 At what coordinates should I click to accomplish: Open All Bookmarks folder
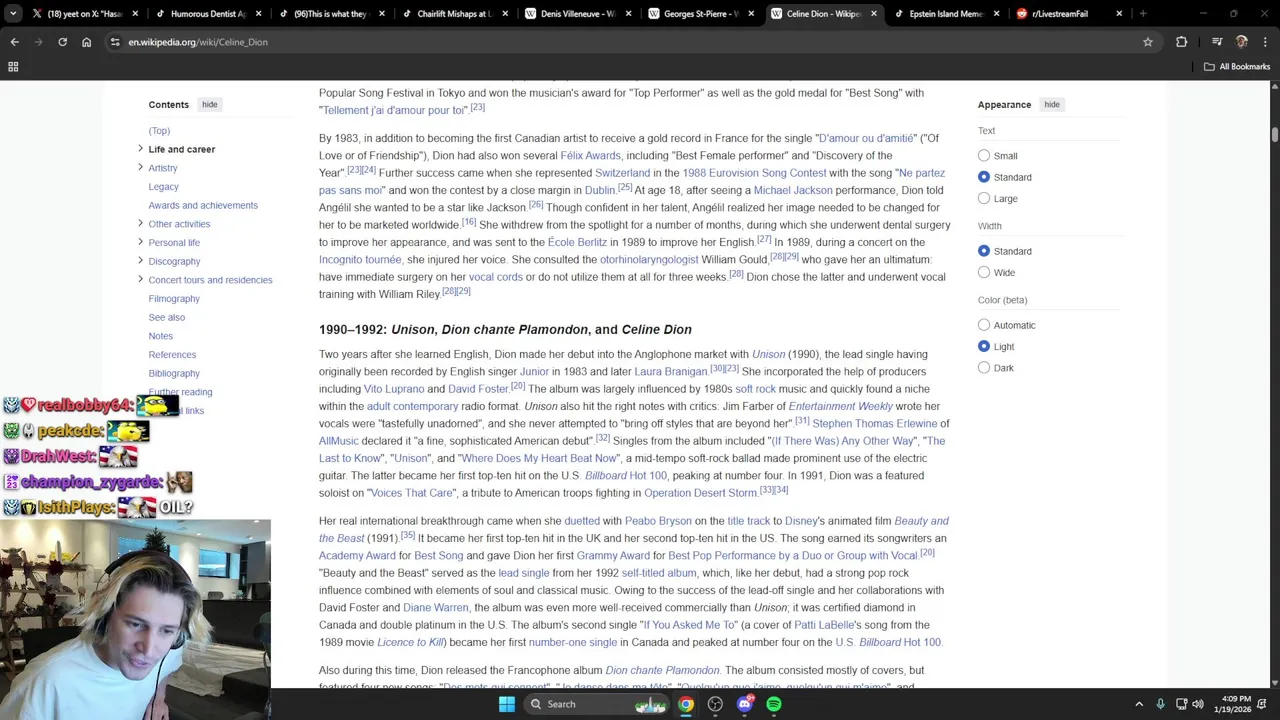tap(1237, 67)
